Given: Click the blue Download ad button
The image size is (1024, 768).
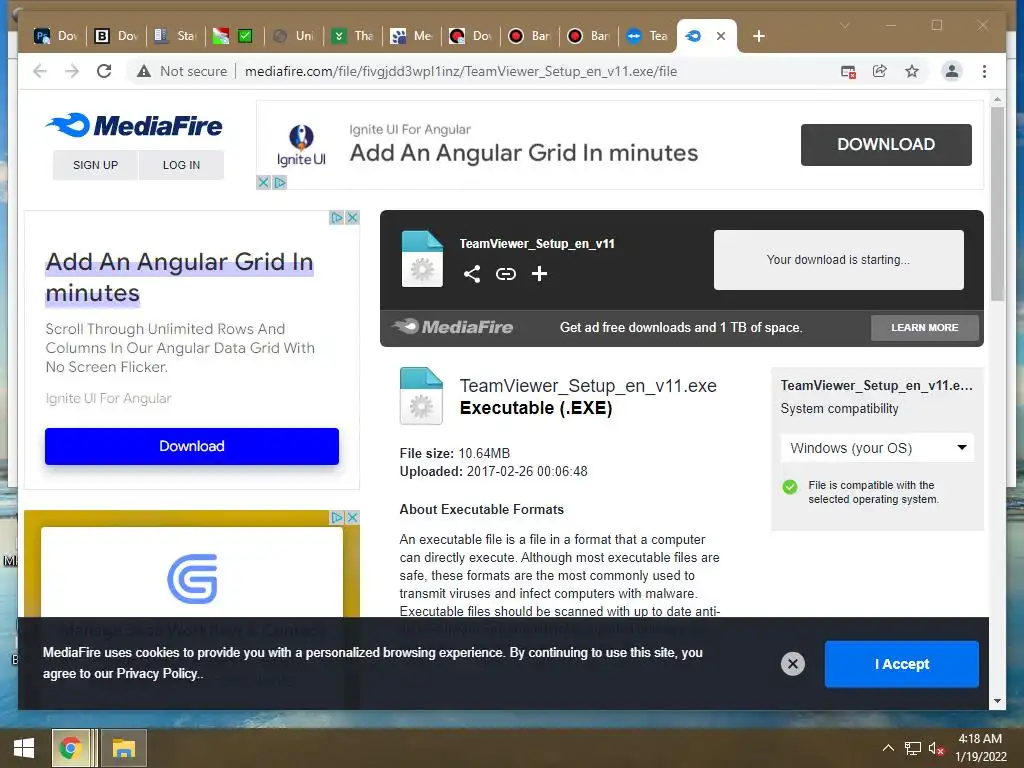Looking at the screenshot, I should click(x=192, y=446).
